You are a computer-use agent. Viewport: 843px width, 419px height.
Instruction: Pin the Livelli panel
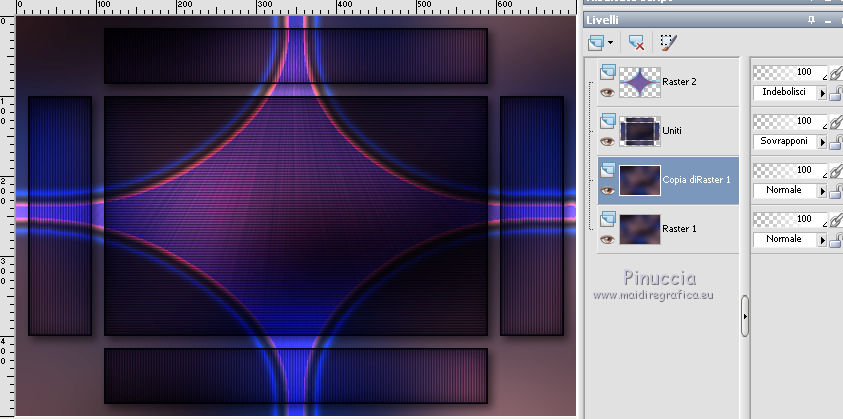pos(811,20)
